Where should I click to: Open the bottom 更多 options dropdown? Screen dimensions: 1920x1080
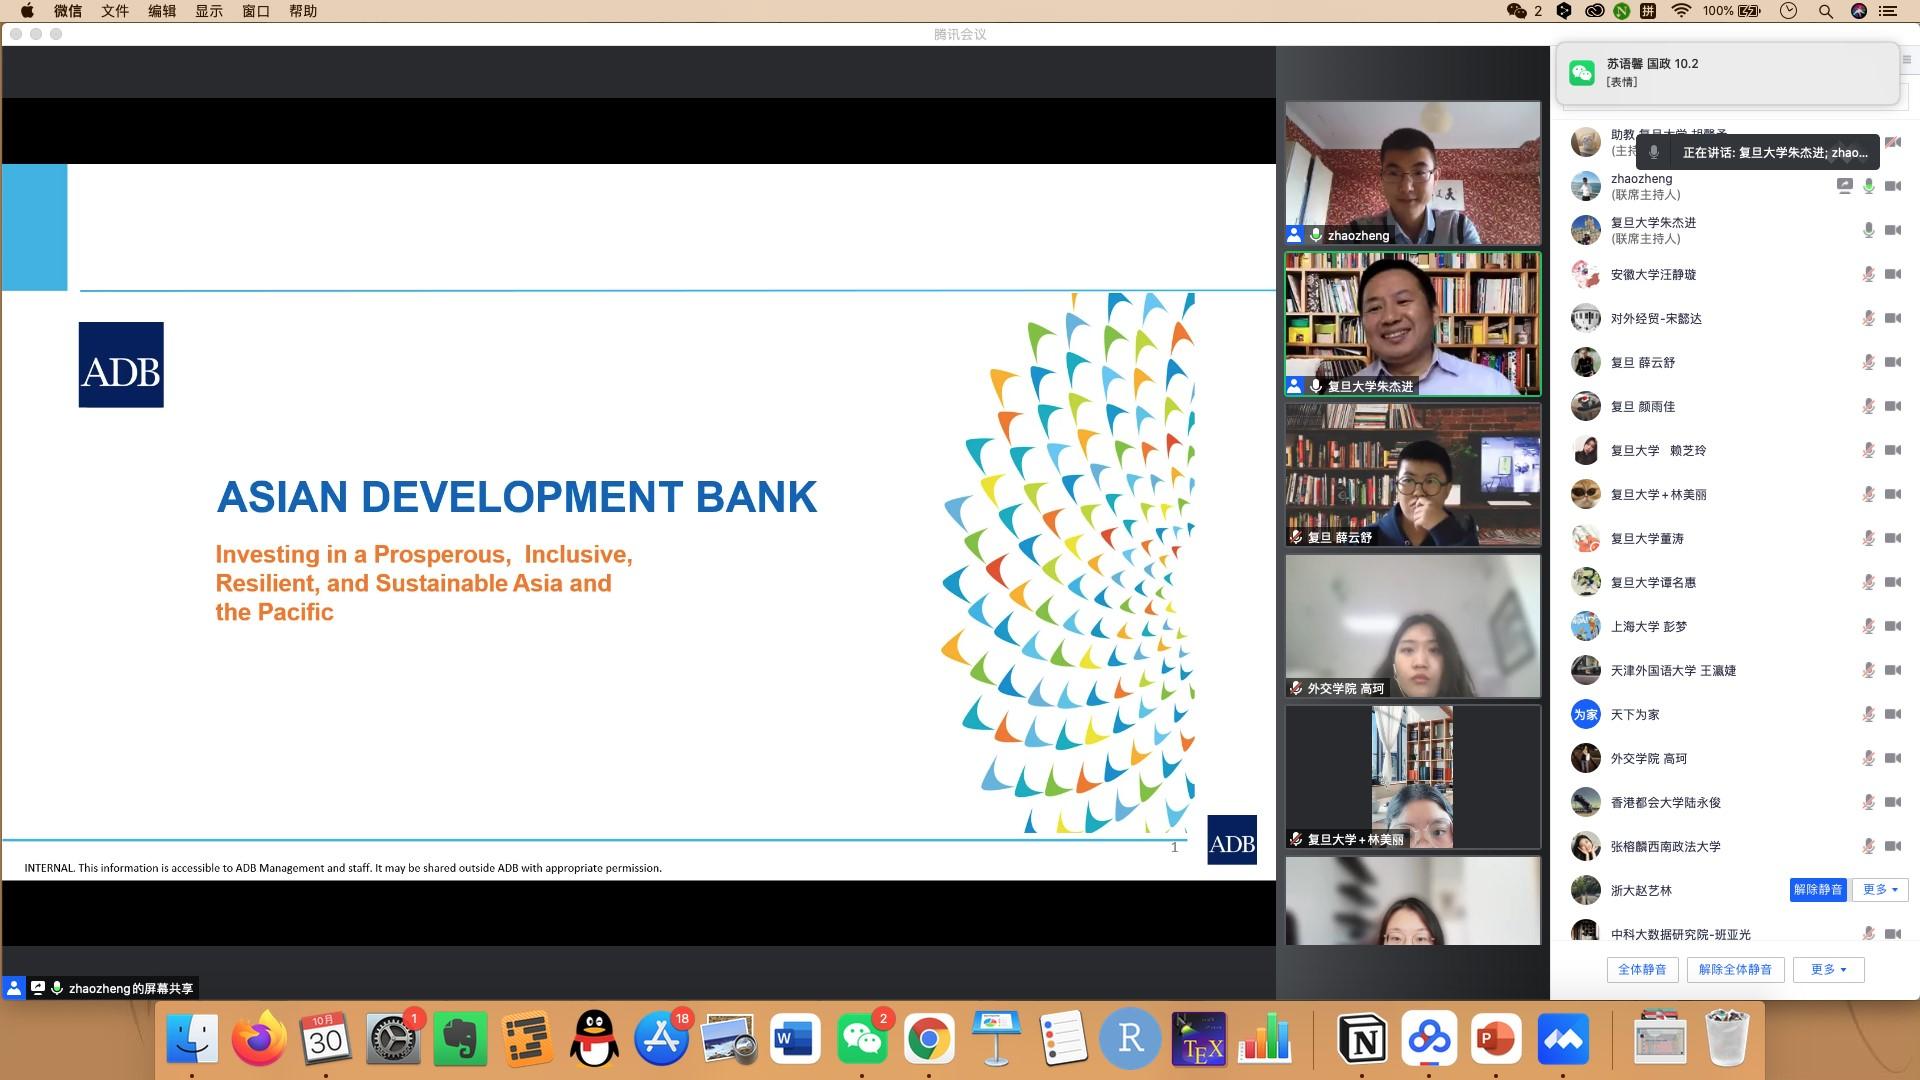1828,969
